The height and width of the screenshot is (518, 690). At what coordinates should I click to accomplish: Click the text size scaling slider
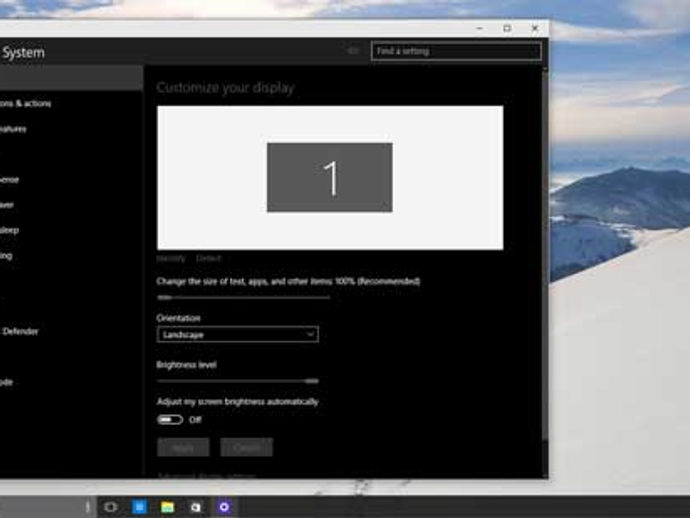[x=243, y=298]
